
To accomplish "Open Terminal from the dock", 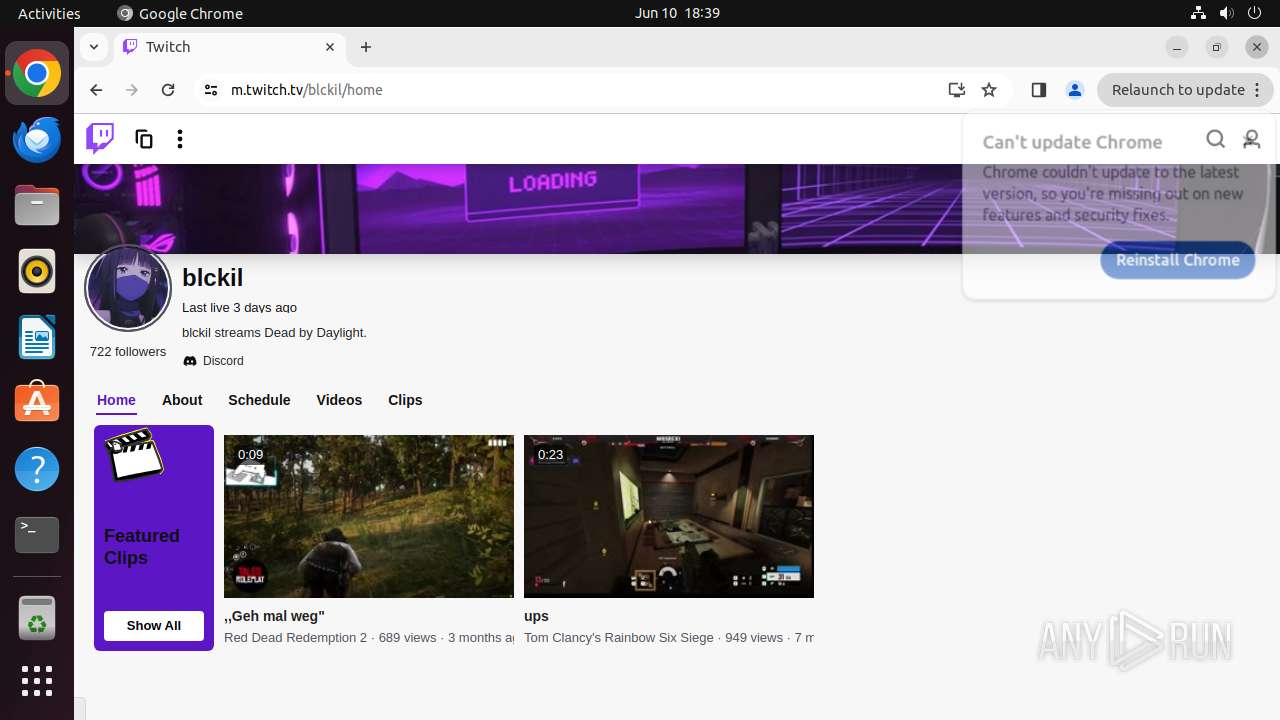I will pos(37,535).
